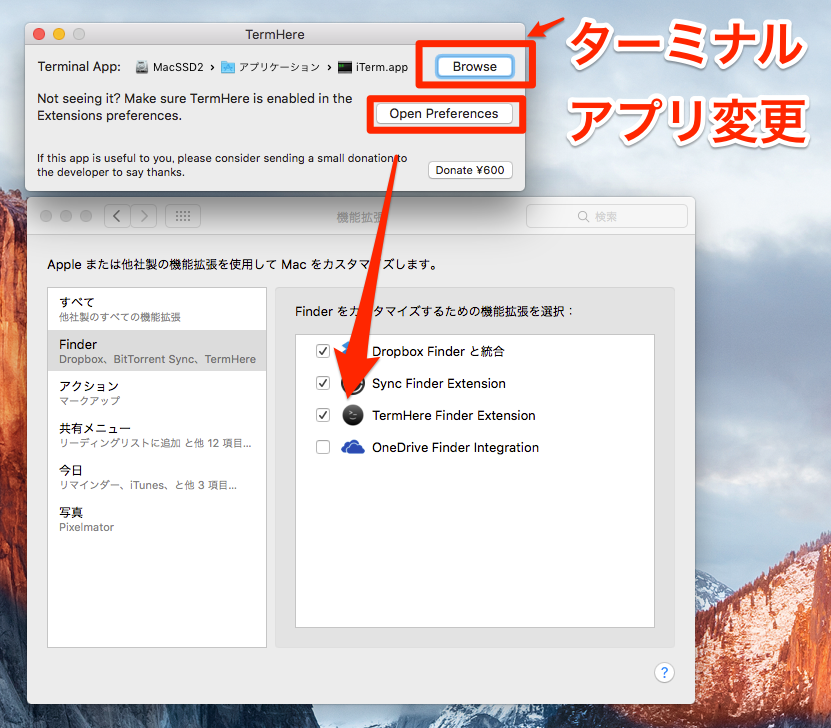Click the Donate ¥600 button
Image resolution: width=831 pixels, height=728 pixels.
[470, 170]
